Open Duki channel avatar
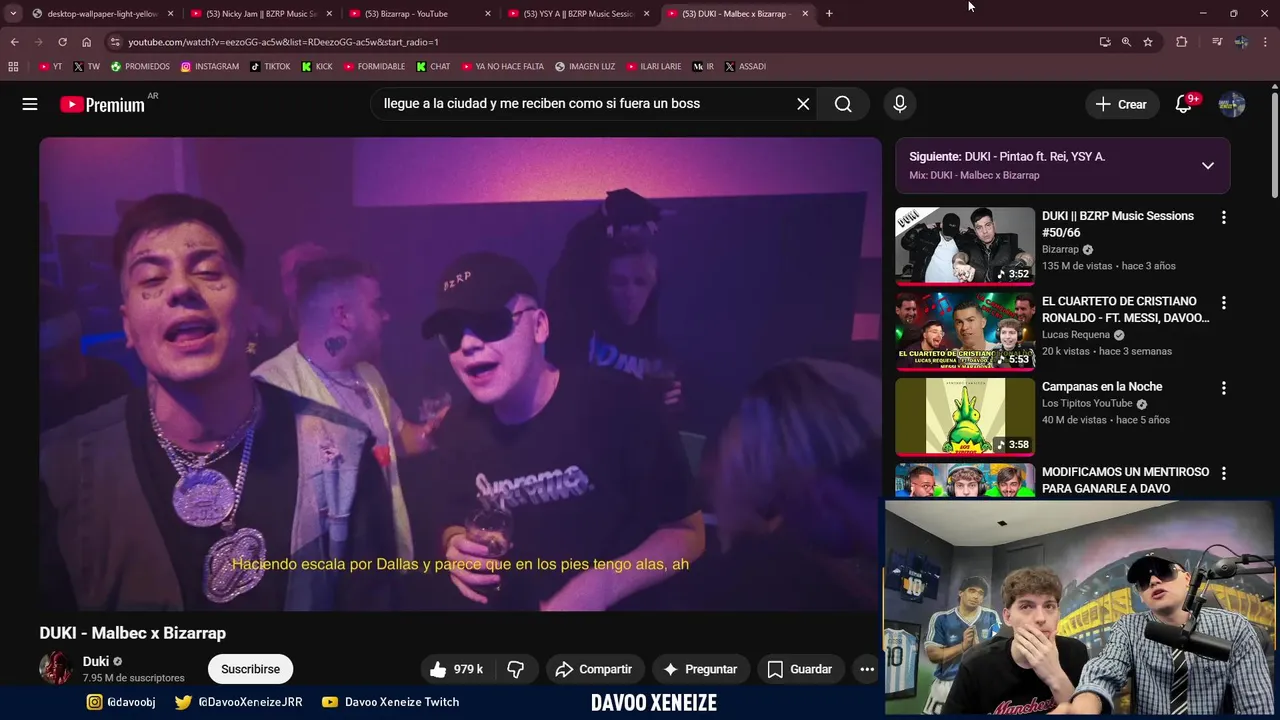This screenshot has width=1280, height=720. coord(56,668)
